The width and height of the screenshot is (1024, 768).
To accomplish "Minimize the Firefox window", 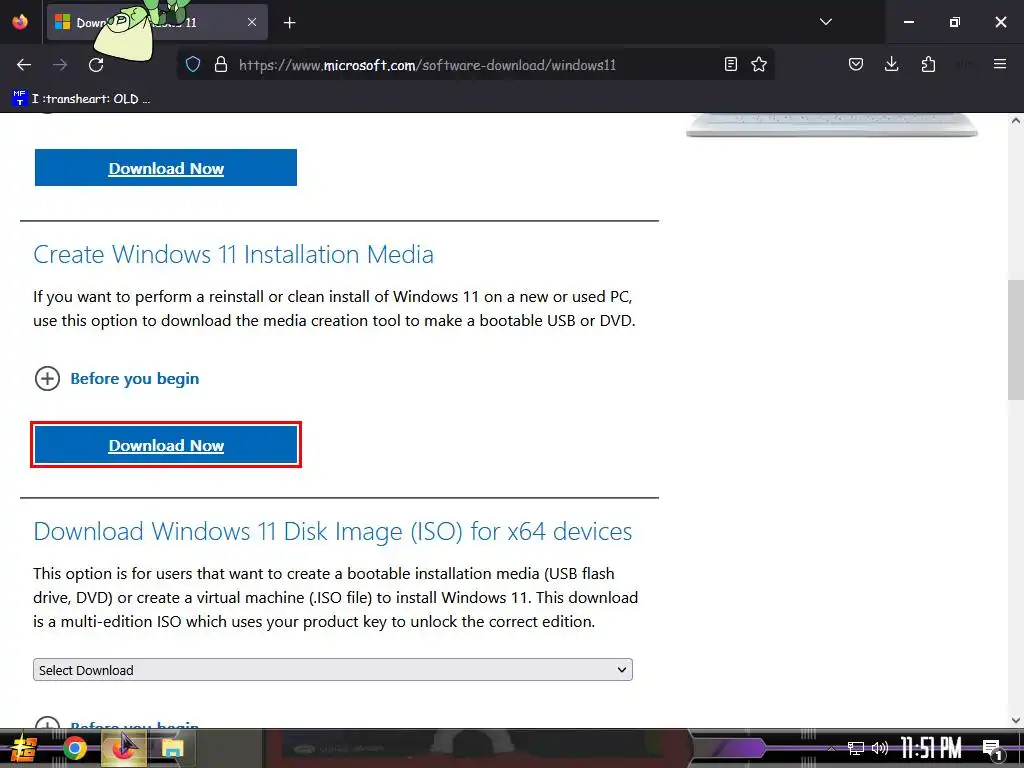I will point(908,22).
